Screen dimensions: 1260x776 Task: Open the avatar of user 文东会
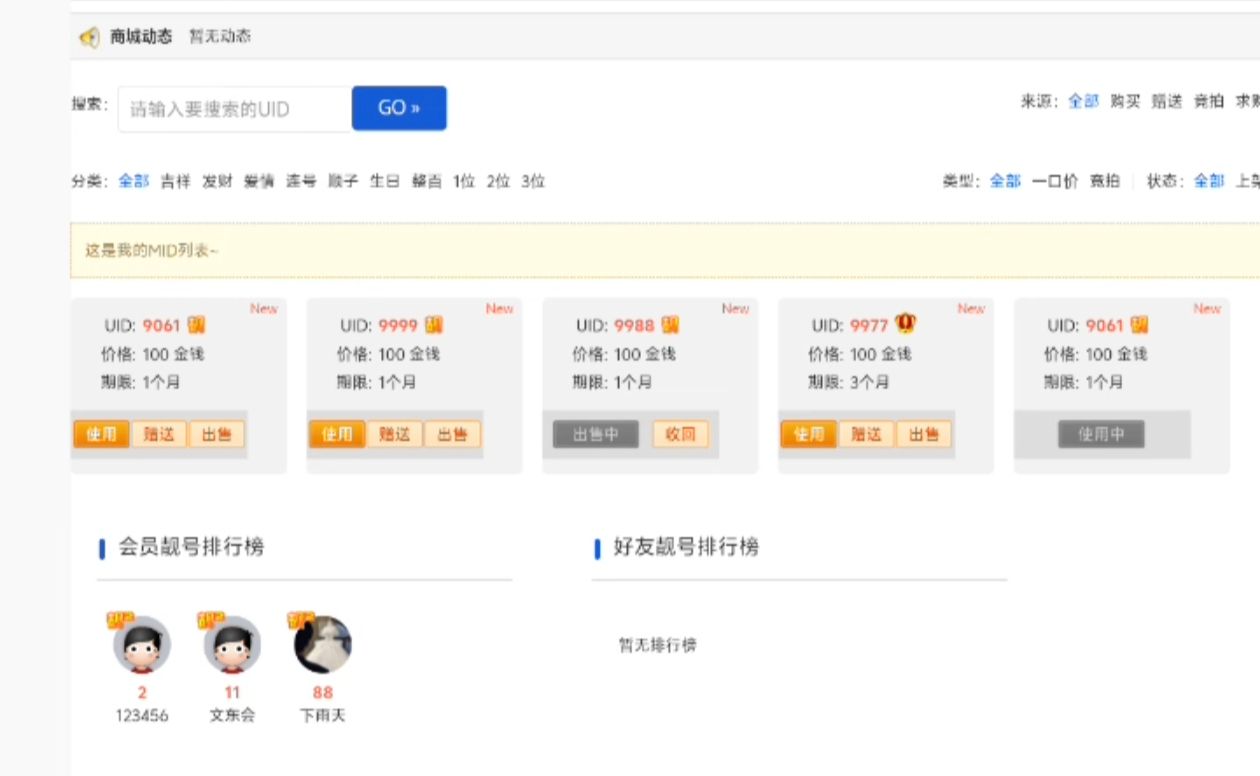pos(232,645)
